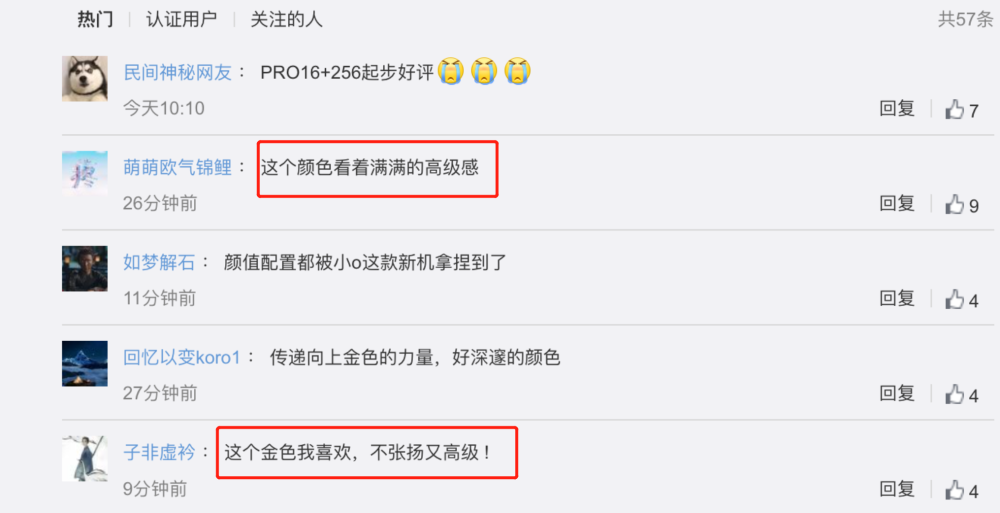
Task: Reply to 民间神秘网友's PRO16+256 comment
Action: (x=897, y=108)
